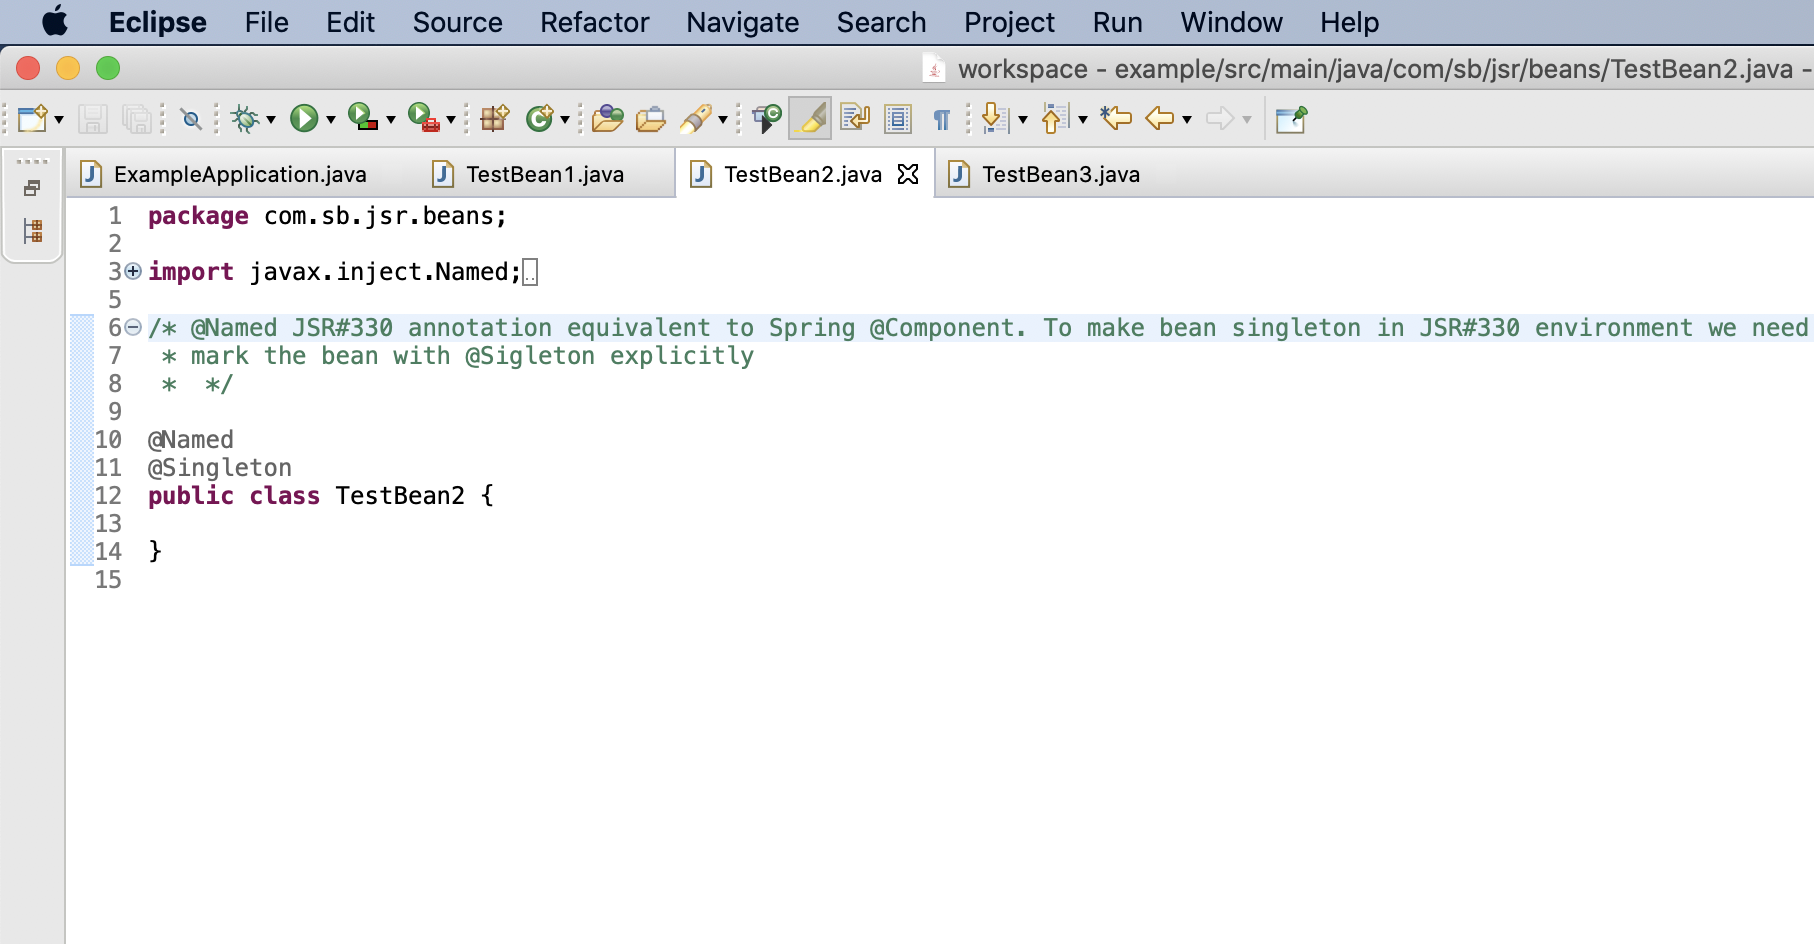Click the Pin Editor icon
This screenshot has height=944, width=1814.
1291,119
